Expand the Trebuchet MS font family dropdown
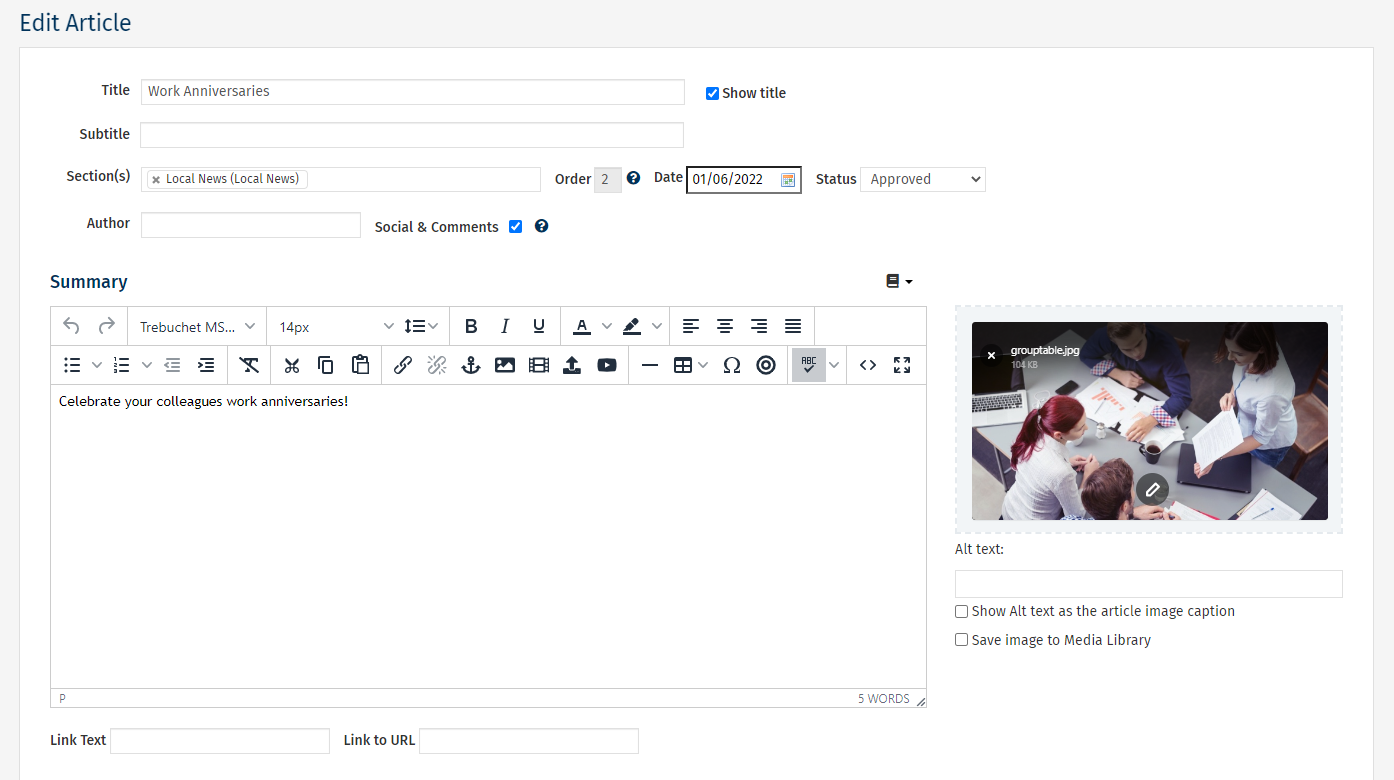 click(x=197, y=326)
